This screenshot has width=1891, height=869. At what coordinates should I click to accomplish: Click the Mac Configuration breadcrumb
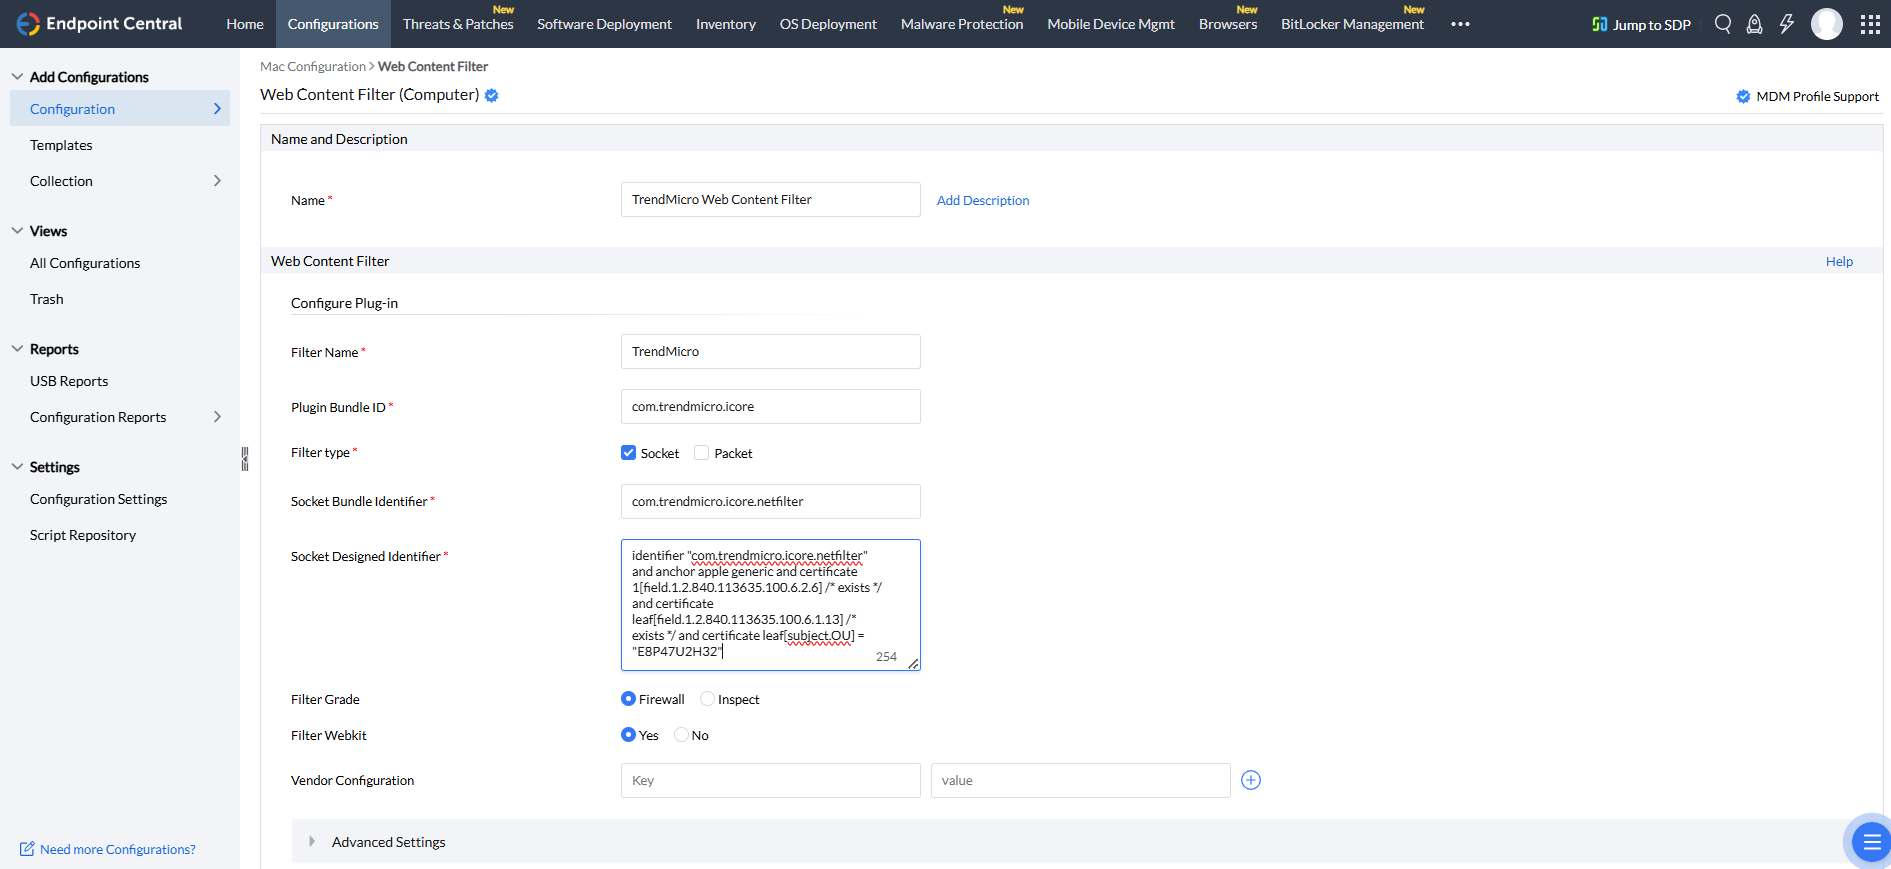click(x=313, y=66)
